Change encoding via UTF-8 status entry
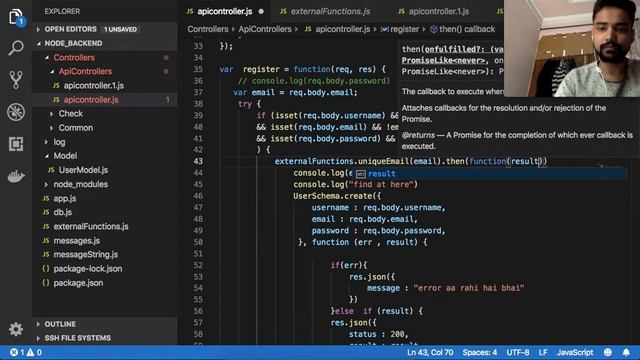Image resolution: width=640 pixels, height=360 pixels. point(518,352)
